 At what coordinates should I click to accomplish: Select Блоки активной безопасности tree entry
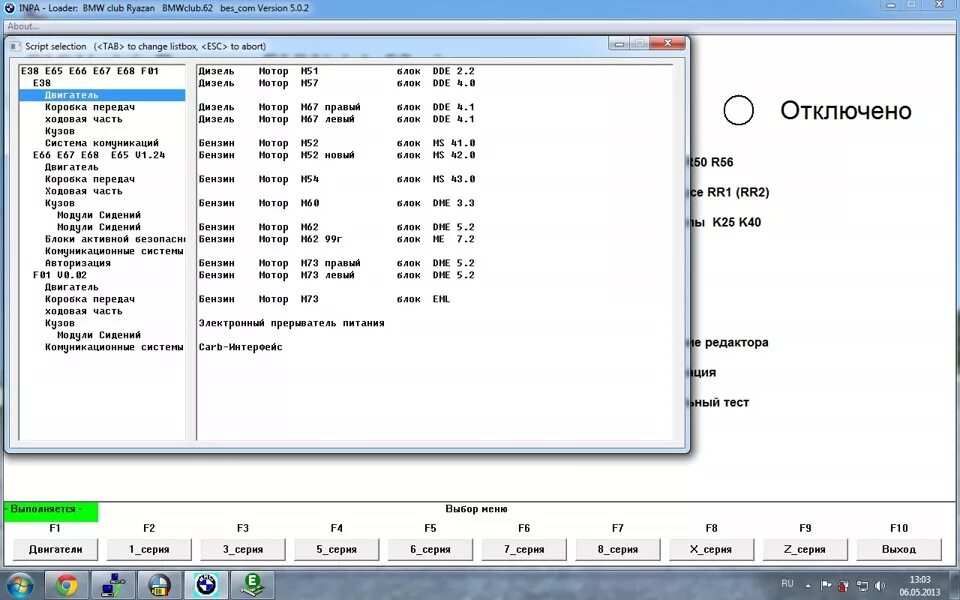pos(114,239)
